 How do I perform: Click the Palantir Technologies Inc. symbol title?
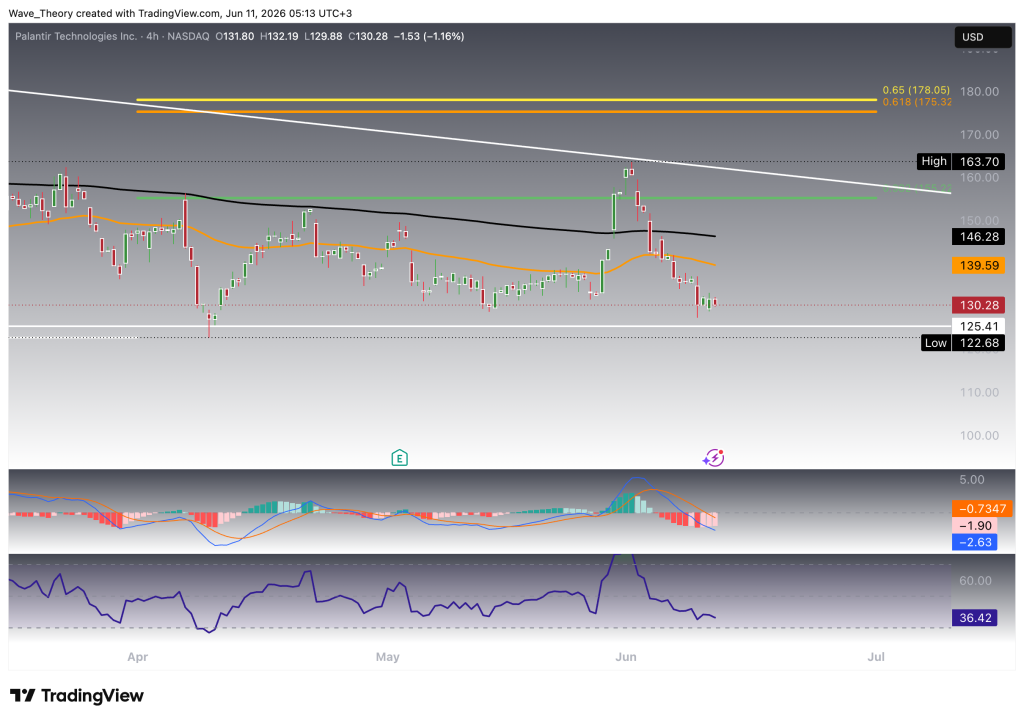pos(76,37)
